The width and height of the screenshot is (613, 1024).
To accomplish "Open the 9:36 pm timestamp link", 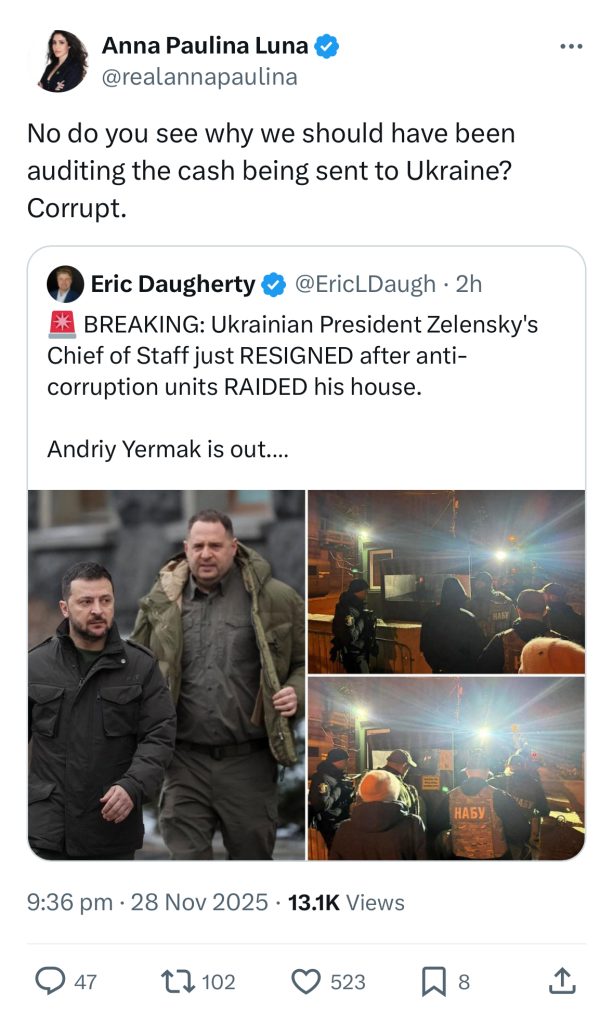I will point(69,902).
